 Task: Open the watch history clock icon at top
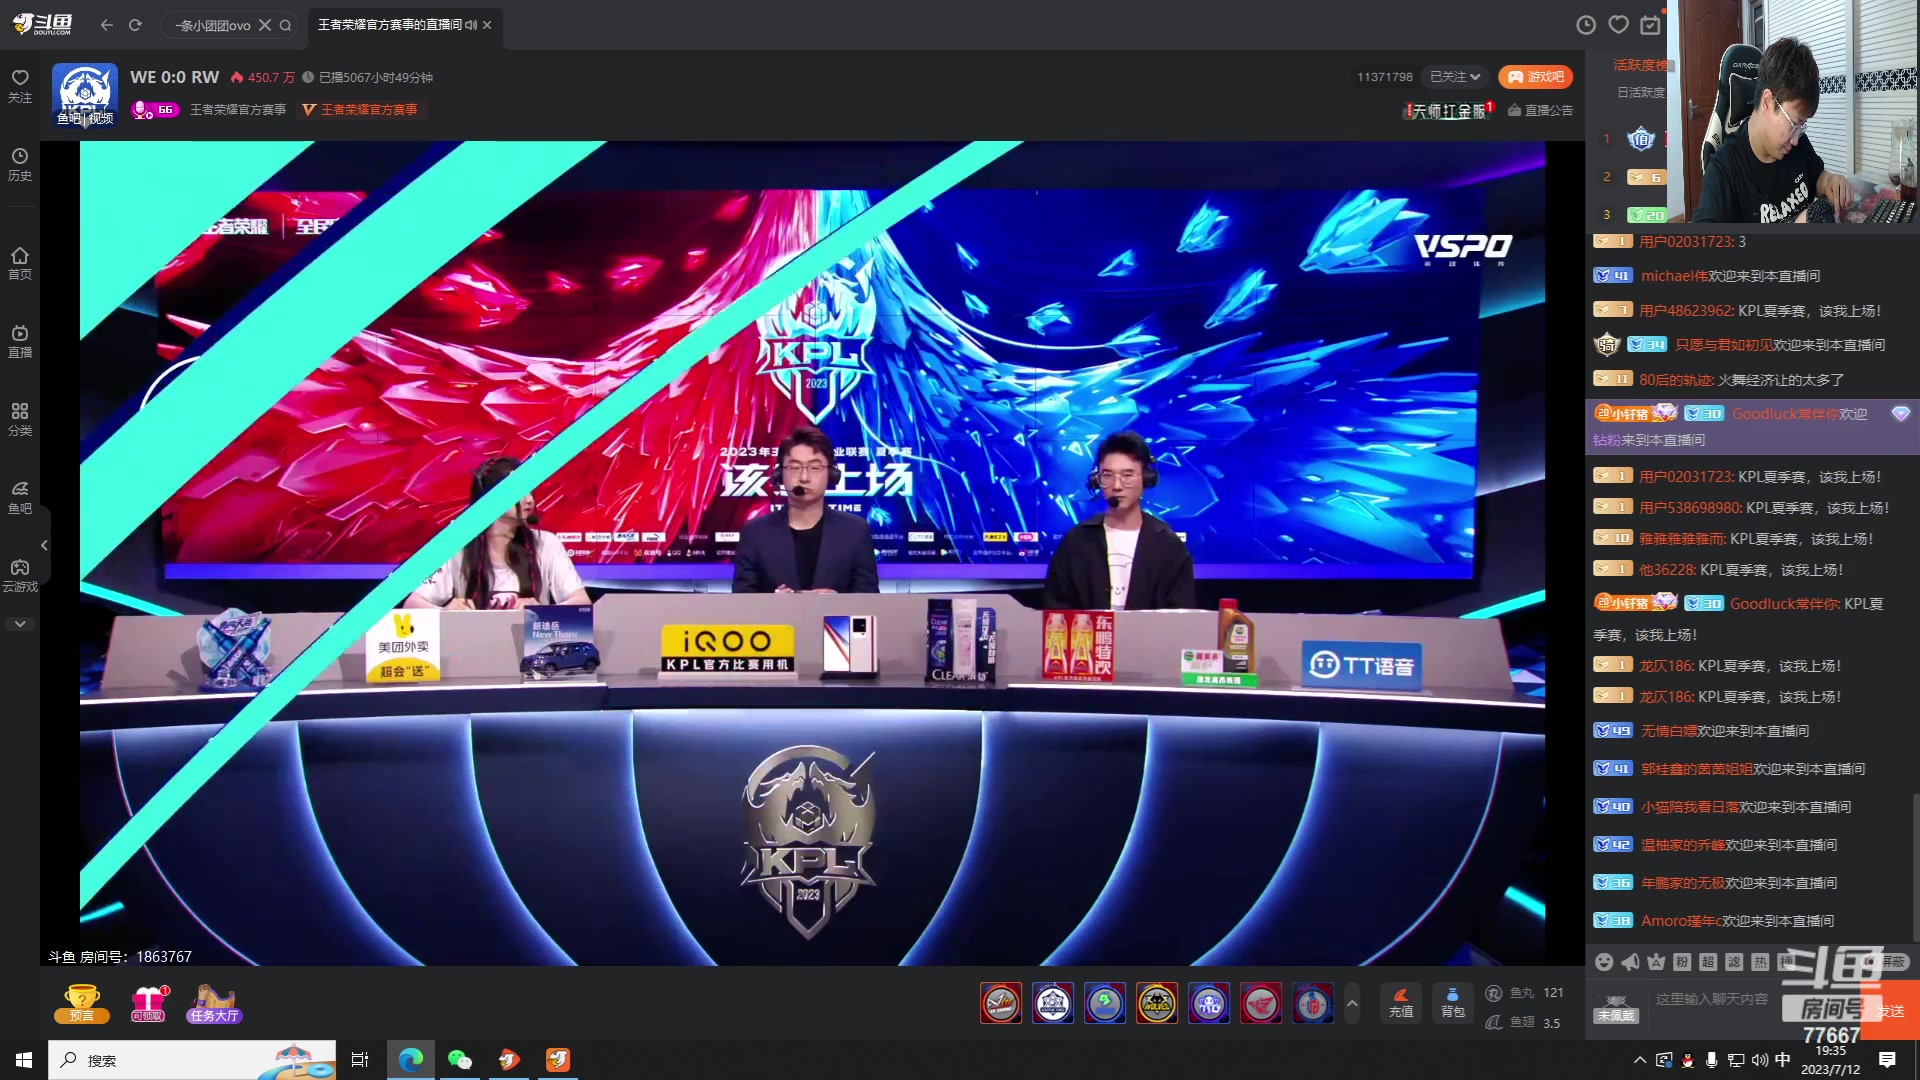pyautogui.click(x=1586, y=25)
